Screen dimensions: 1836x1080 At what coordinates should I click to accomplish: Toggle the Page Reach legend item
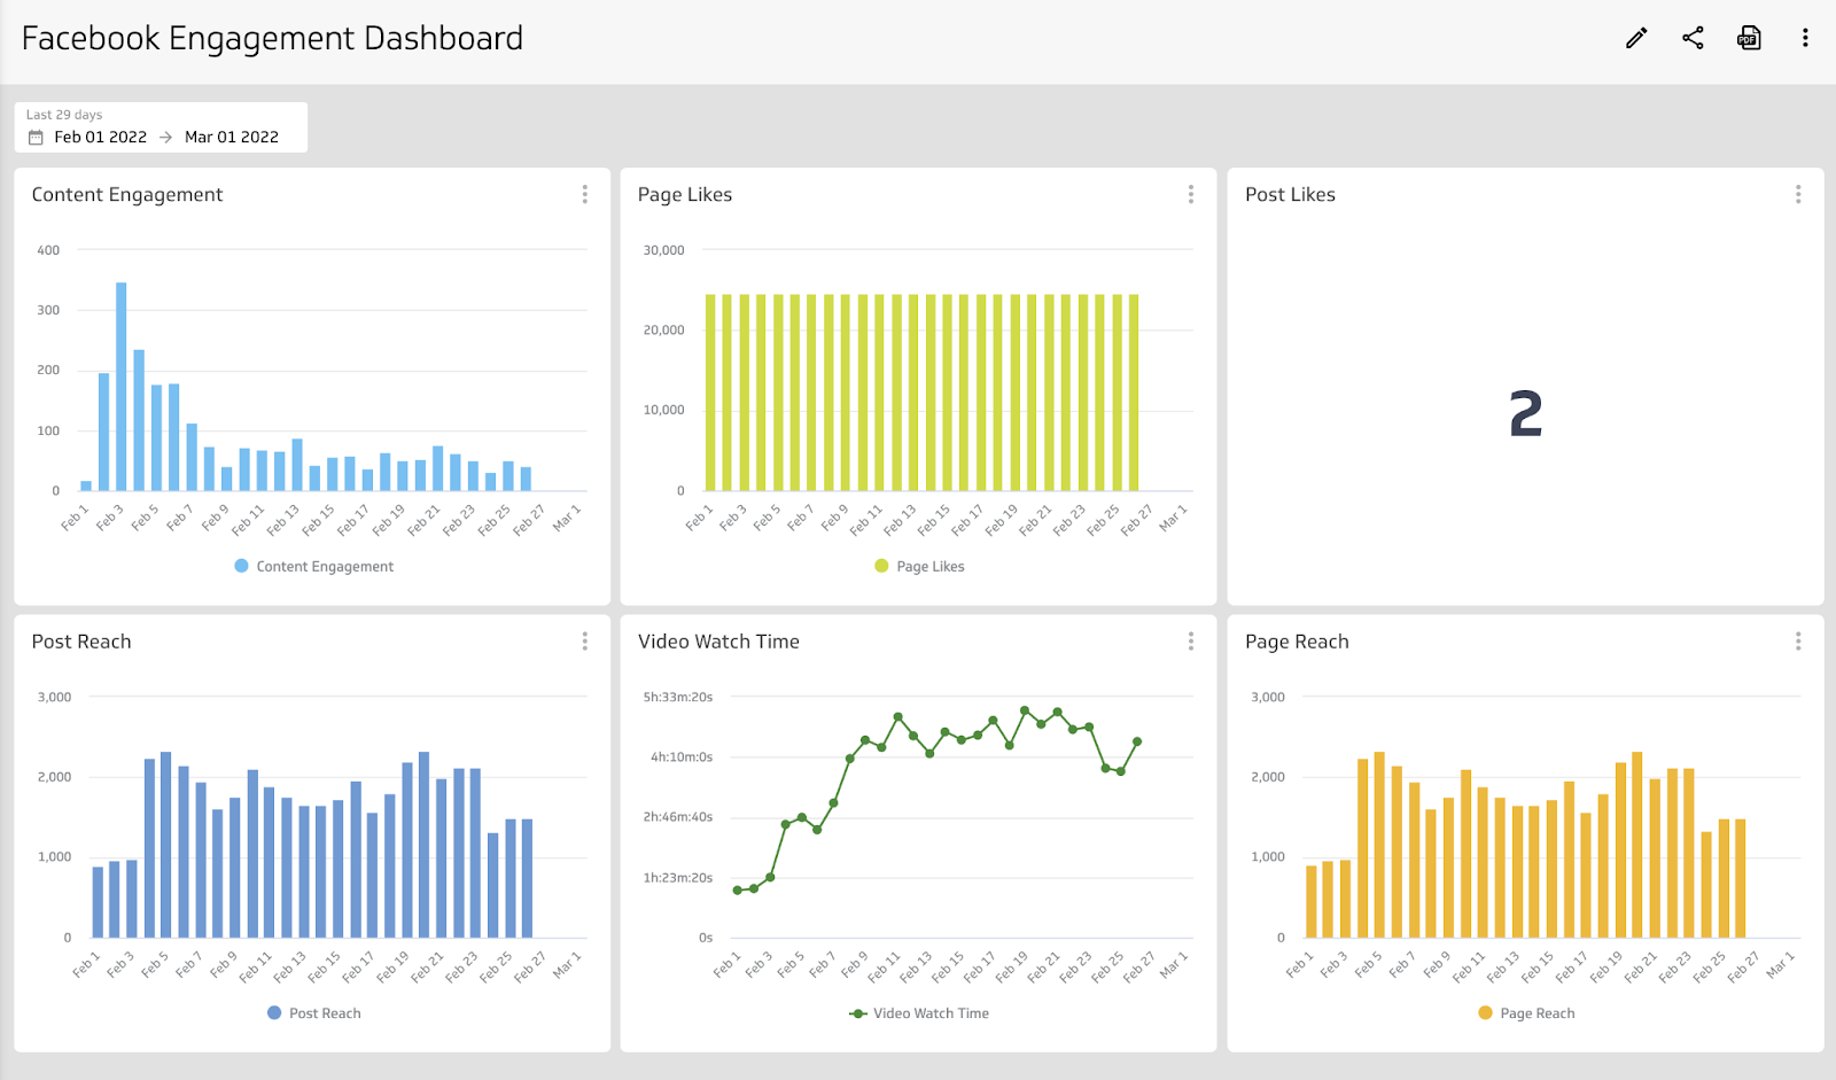pyautogui.click(x=1525, y=1013)
